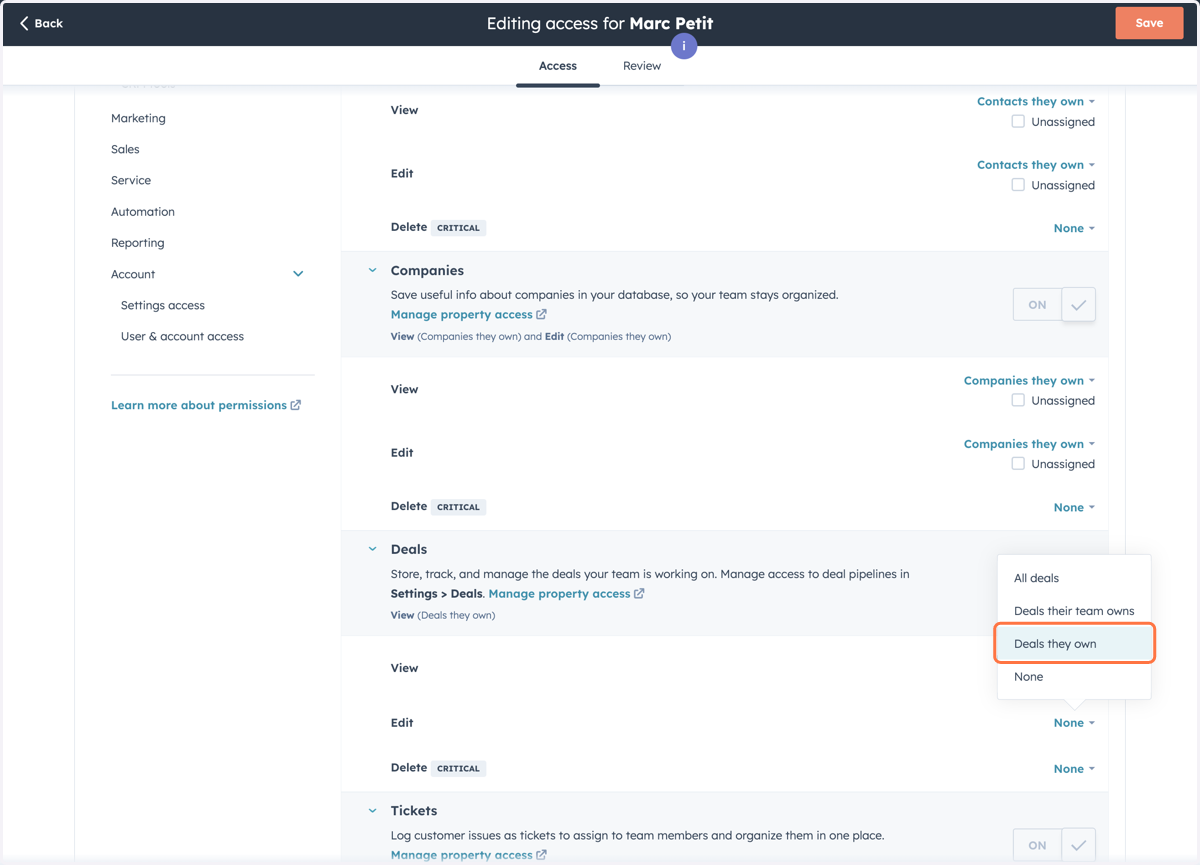Click the checkmark icon on the Tickets toggle
Image resolution: width=1200 pixels, height=865 pixels.
1078,845
